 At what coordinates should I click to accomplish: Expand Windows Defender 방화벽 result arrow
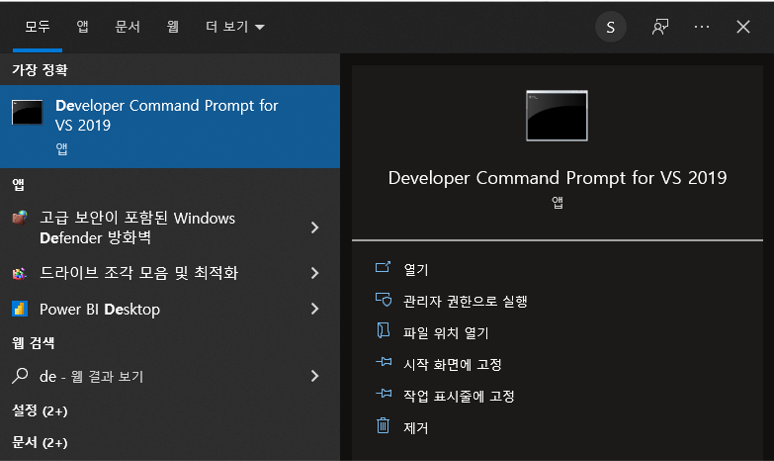tap(315, 228)
